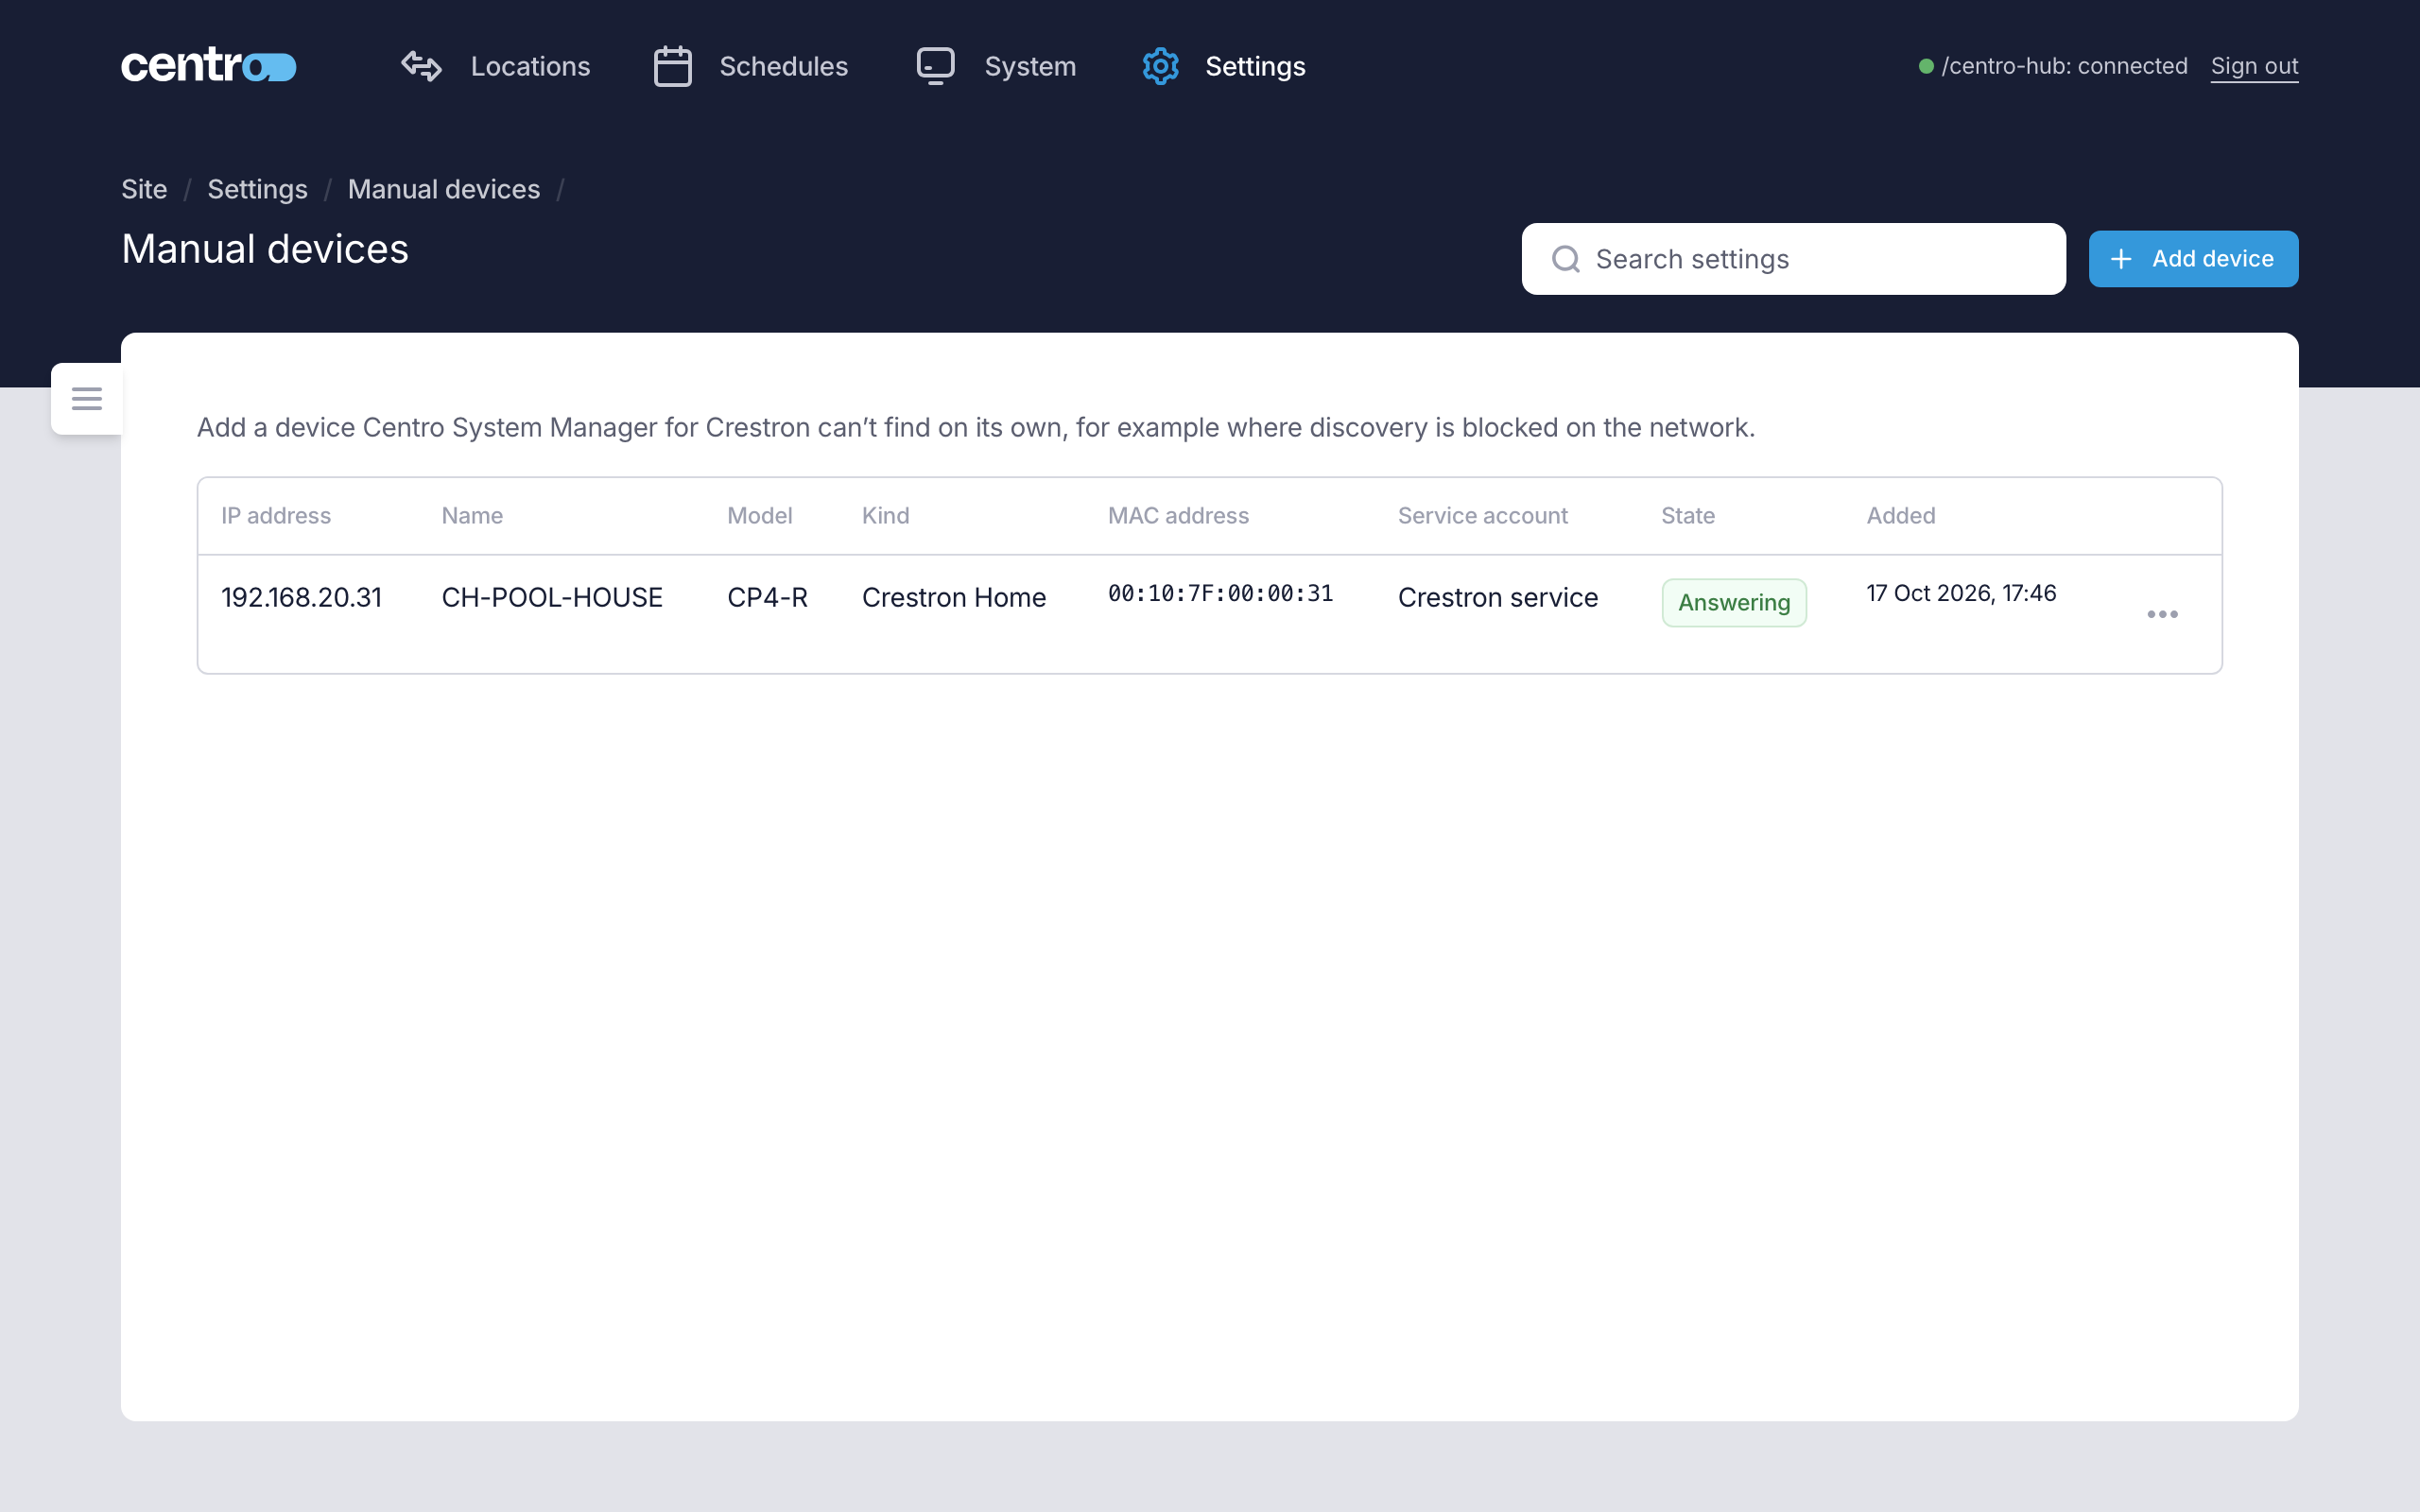Click the Answering state badge
Viewport: 2420px width, 1512px height.
pos(1734,602)
